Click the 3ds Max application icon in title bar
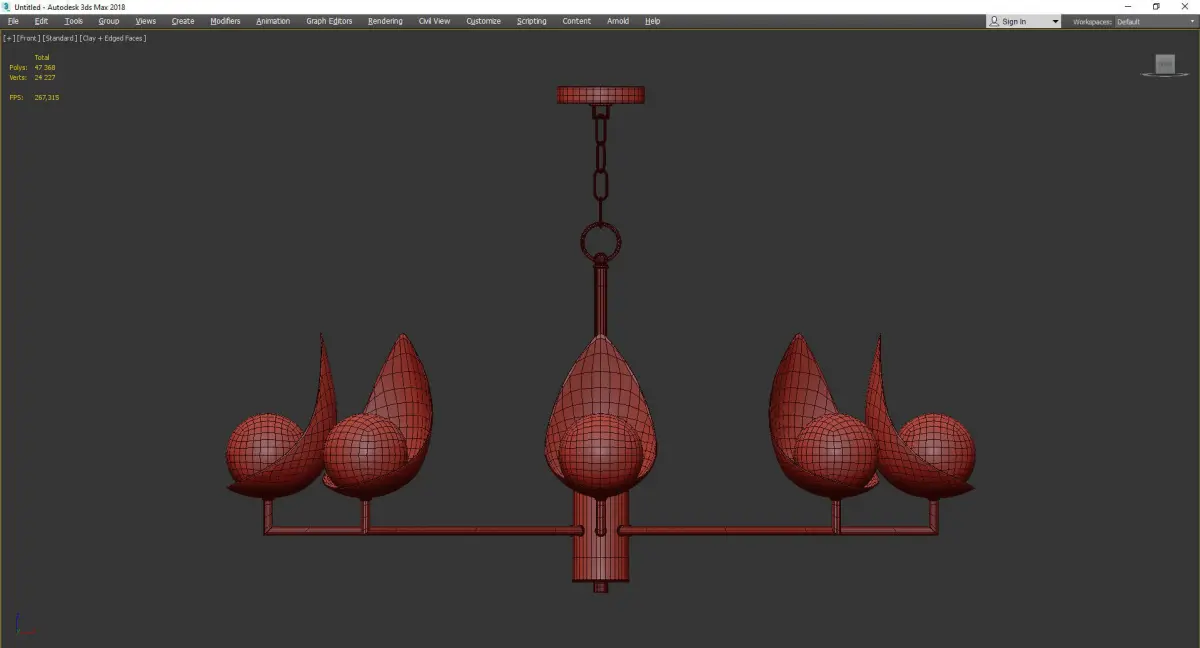This screenshot has height=648, width=1200. point(7,7)
